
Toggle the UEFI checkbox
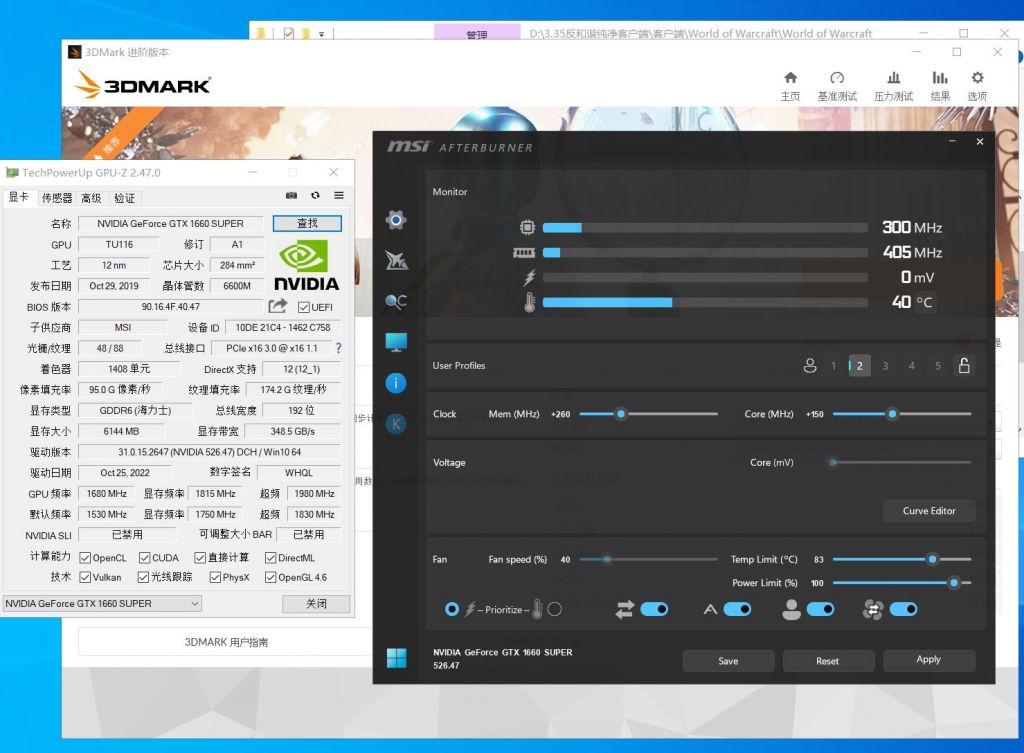coord(304,307)
